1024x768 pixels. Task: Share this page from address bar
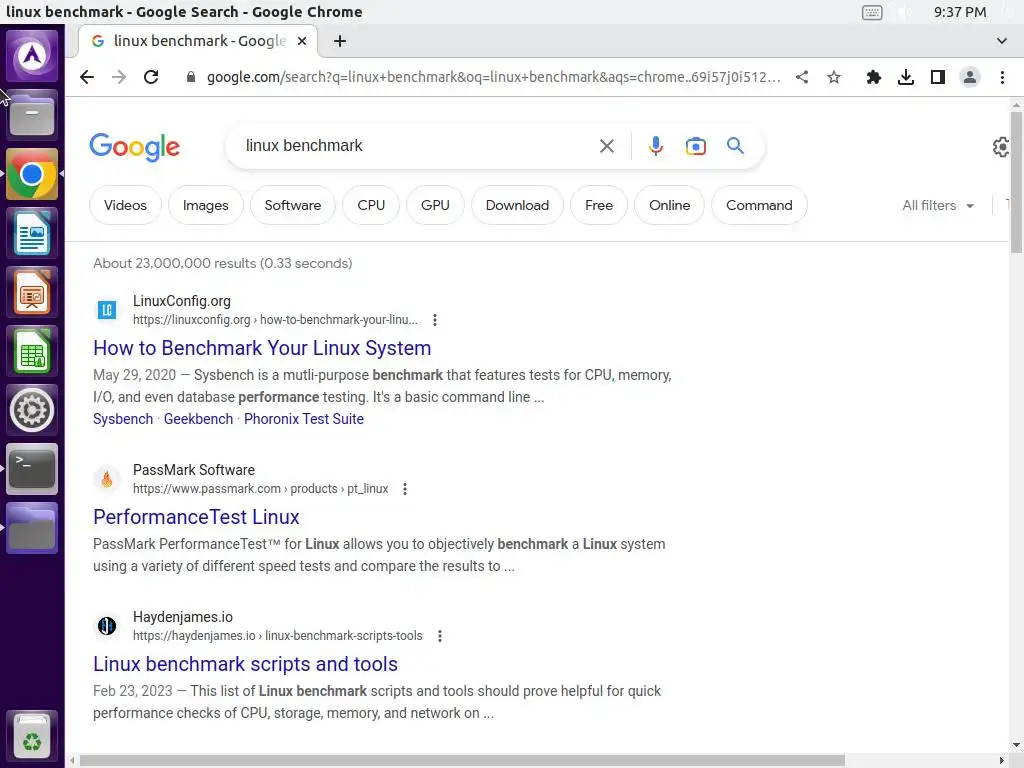click(802, 77)
